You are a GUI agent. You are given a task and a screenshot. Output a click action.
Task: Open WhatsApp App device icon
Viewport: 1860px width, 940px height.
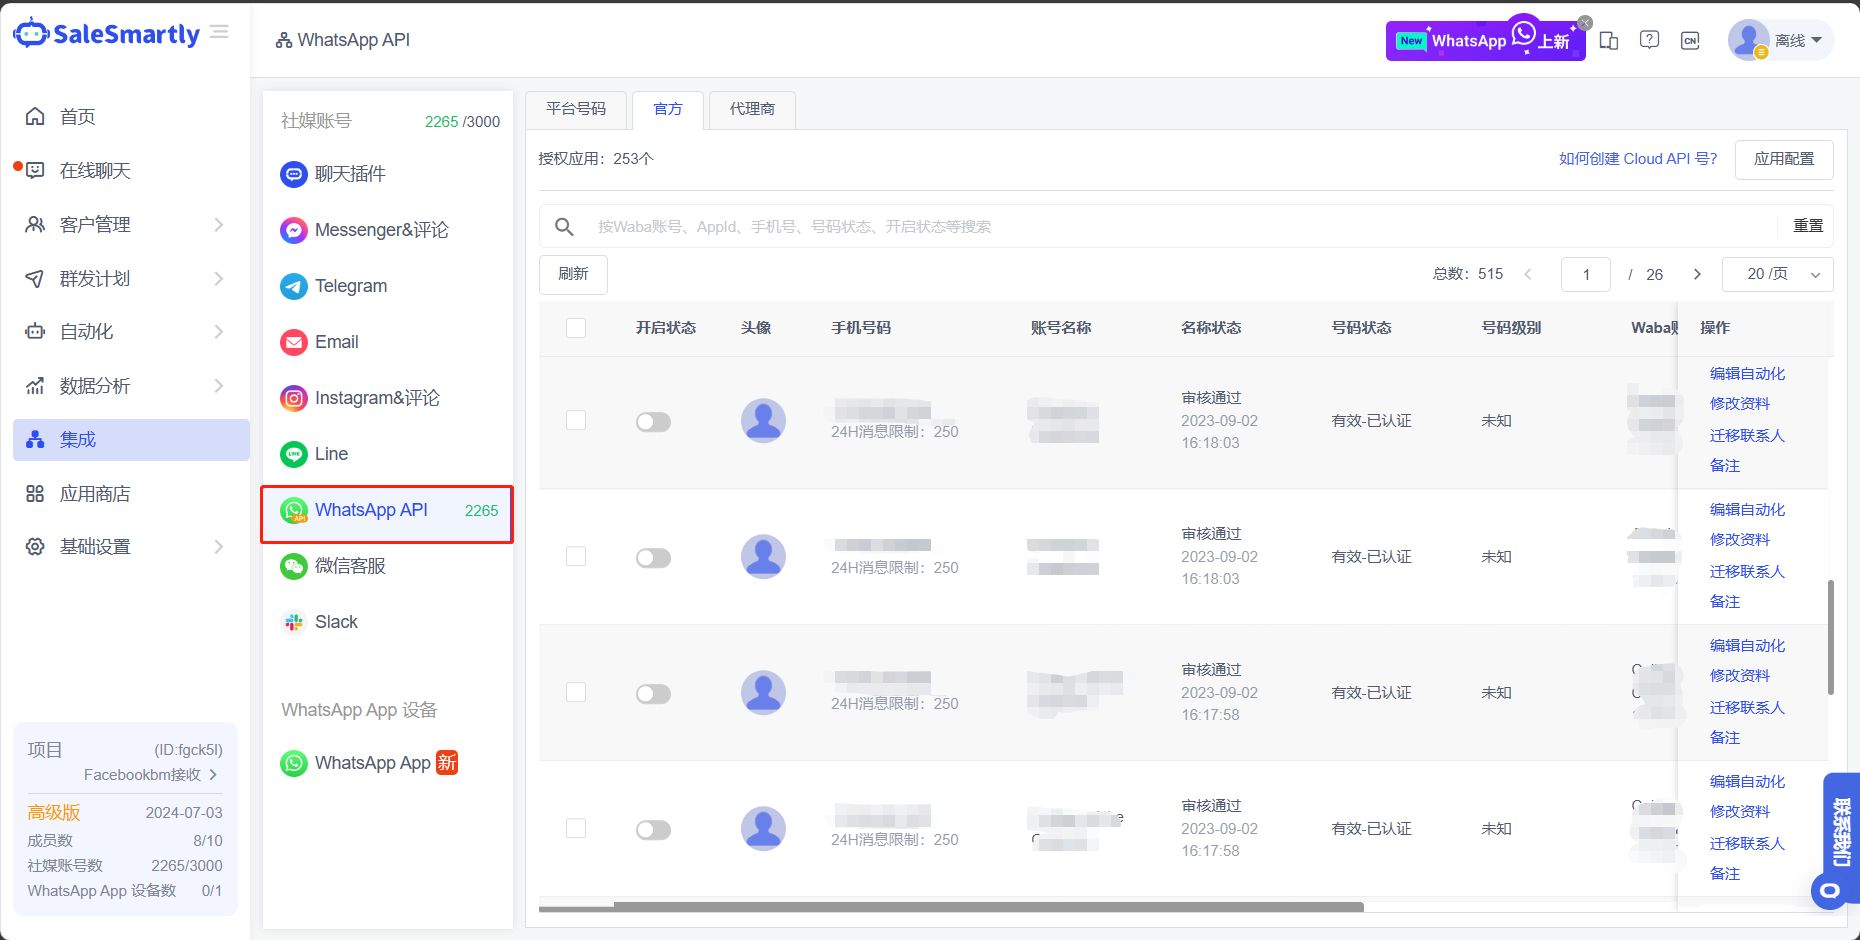[294, 763]
